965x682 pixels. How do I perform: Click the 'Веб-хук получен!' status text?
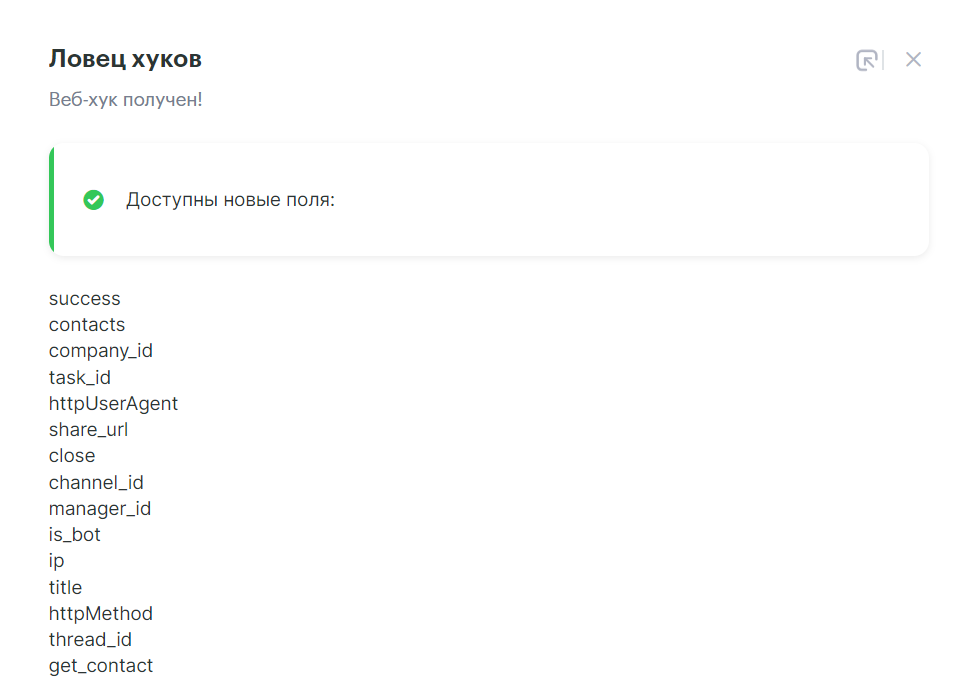126,100
